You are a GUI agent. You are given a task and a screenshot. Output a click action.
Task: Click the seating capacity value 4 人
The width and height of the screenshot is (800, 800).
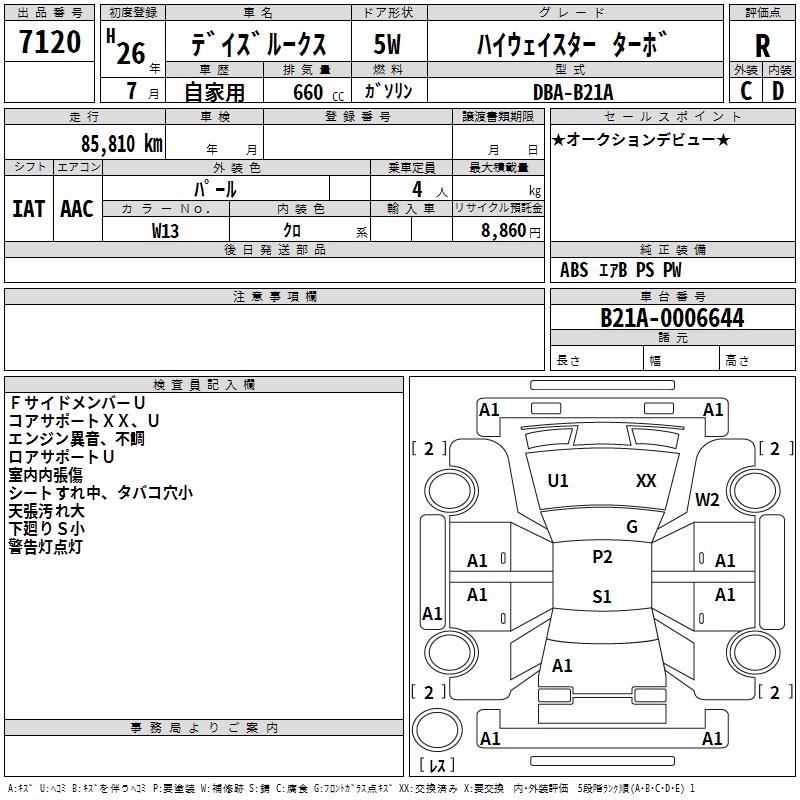[x=430, y=189]
